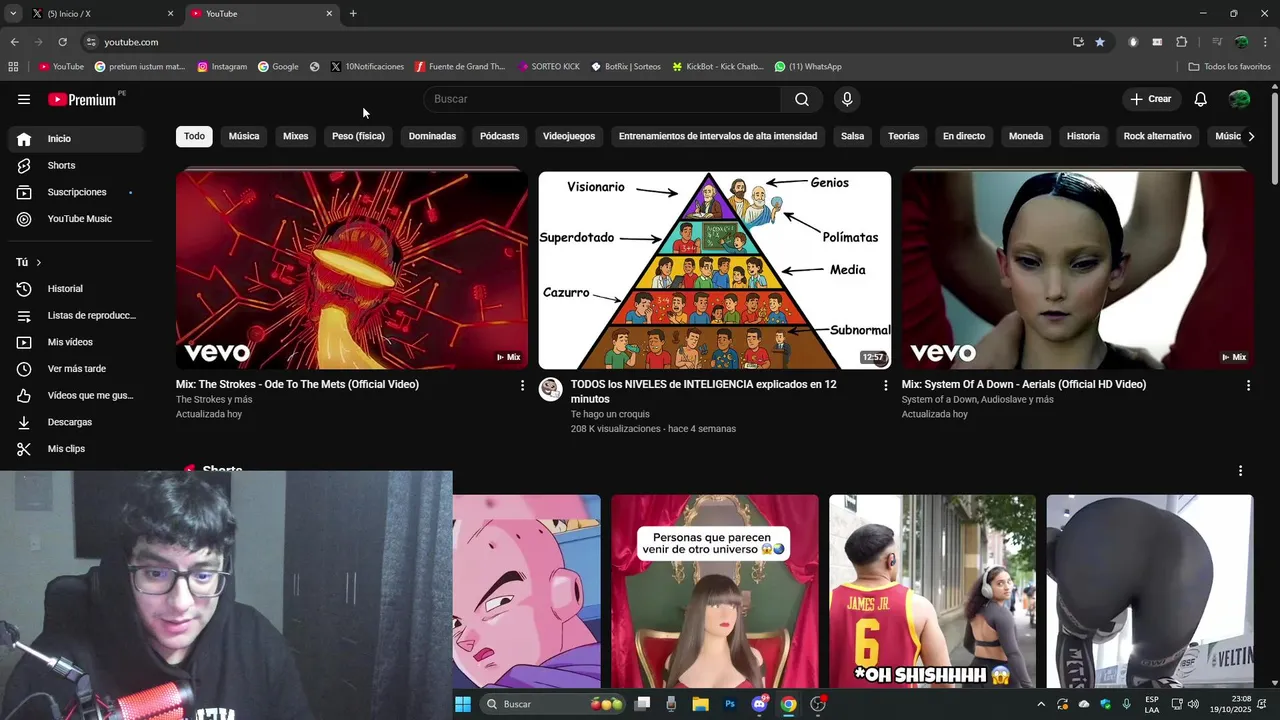Open Photoshop from the taskbar
This screenshot has width=1280, height=720.
(730, 704)
